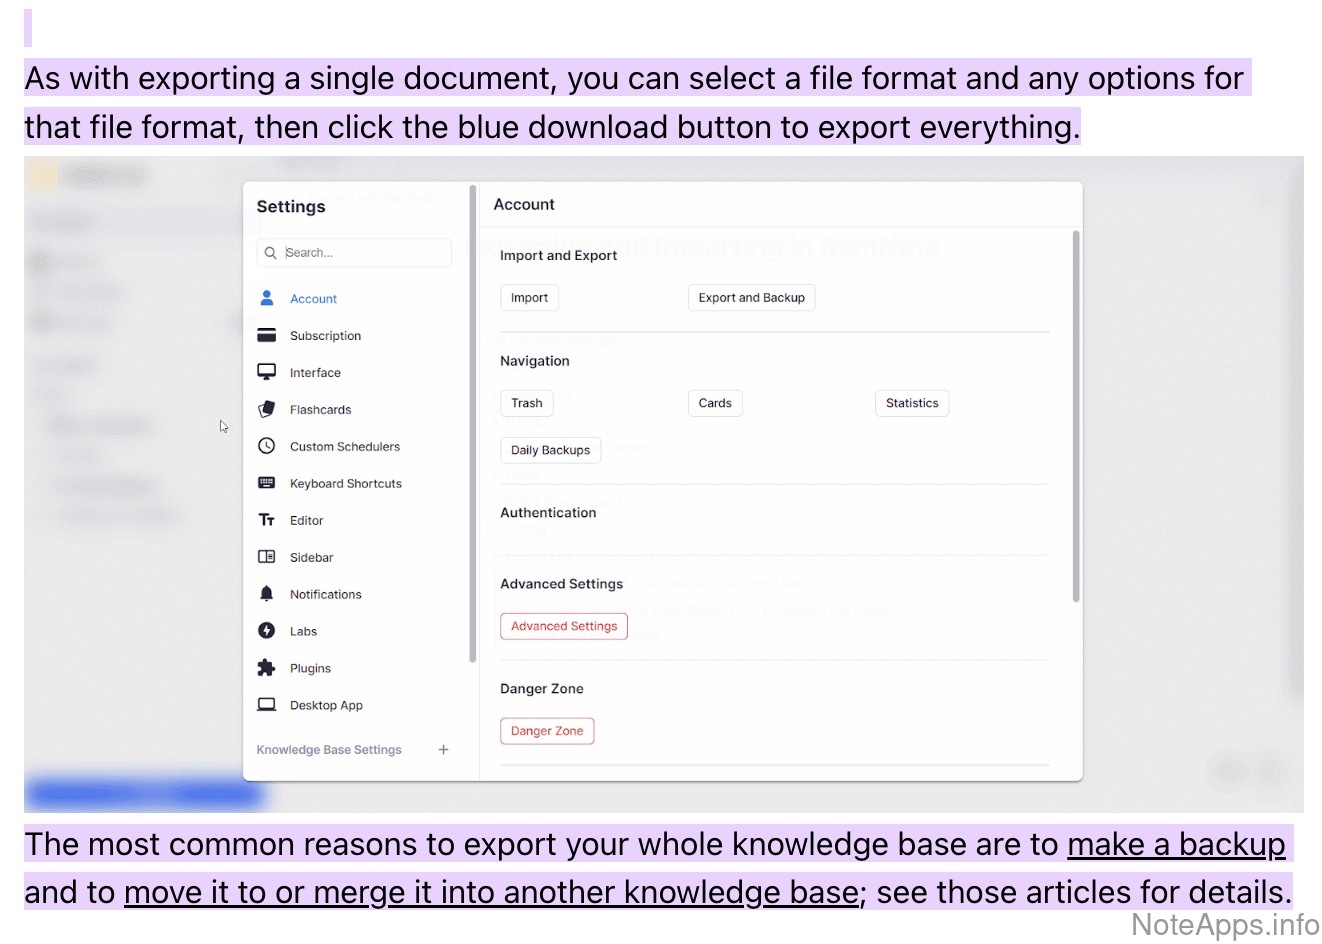1322x944 pixels.
Task: Open the Daily Backups page
Action: (x=550, y=450)
